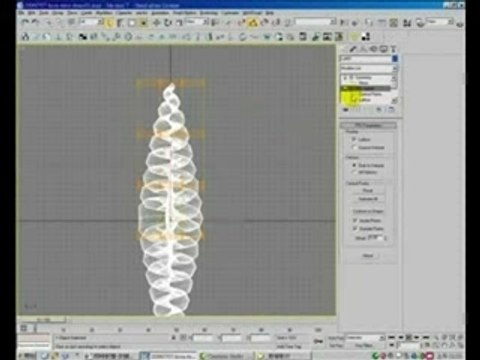Click the Align tool icon
This screenshot has height=360, width=480.
point(355,23)
